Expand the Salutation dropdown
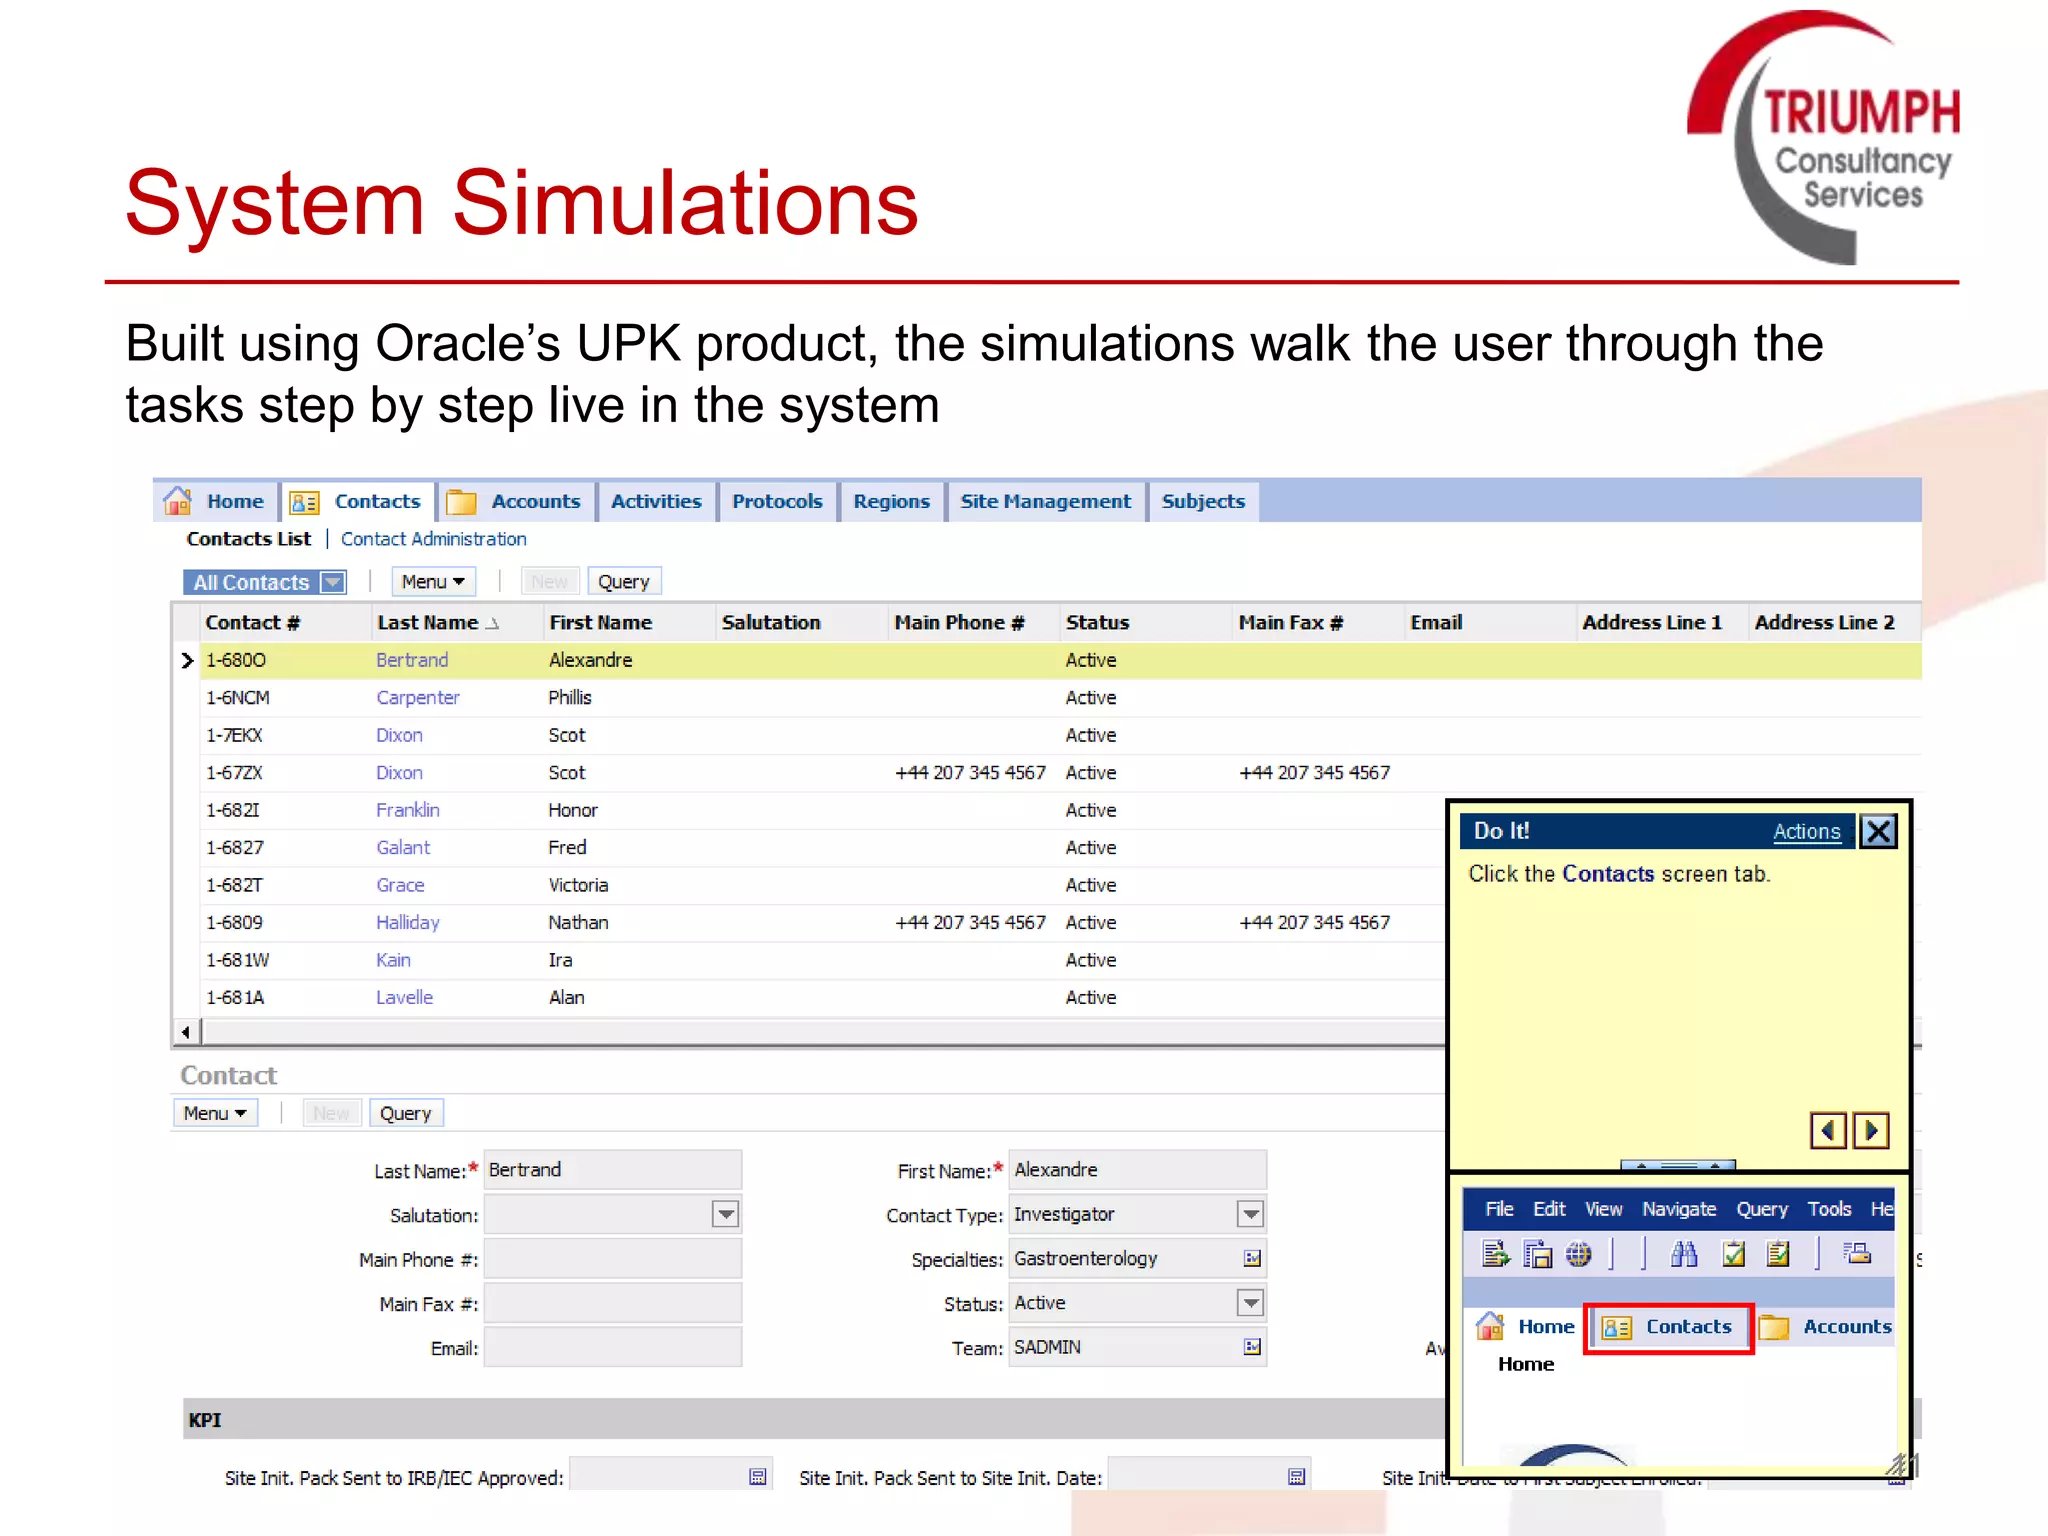Viewport: 2048px width, 1536px height. tap(726, 1215)
